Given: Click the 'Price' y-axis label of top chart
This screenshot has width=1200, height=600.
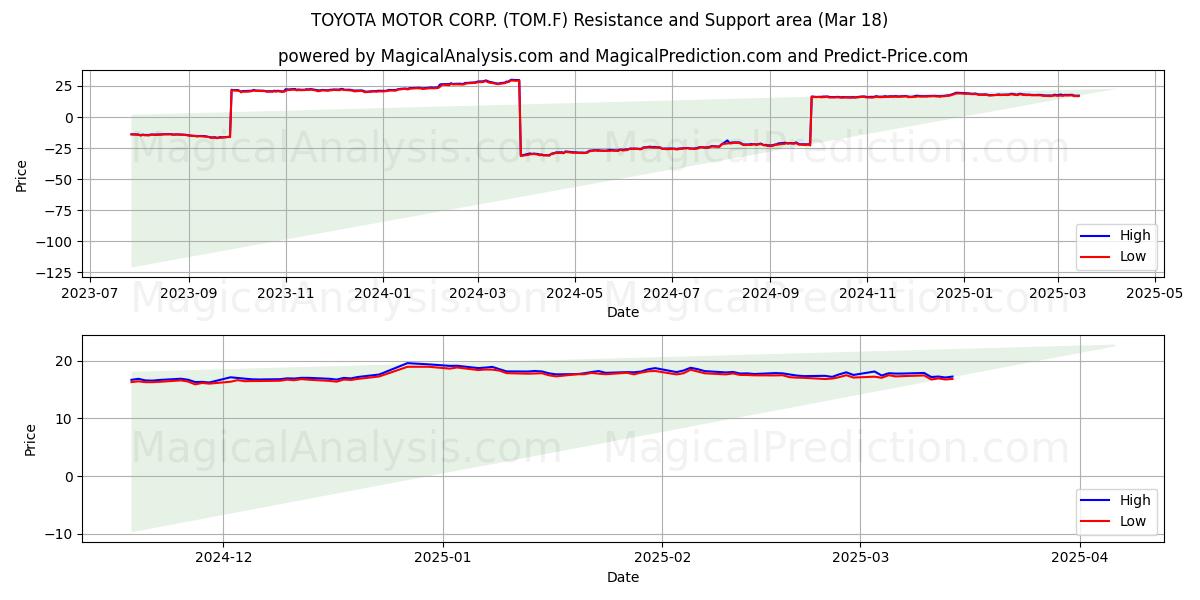Looking at the screenshot, I should [23, 176].
